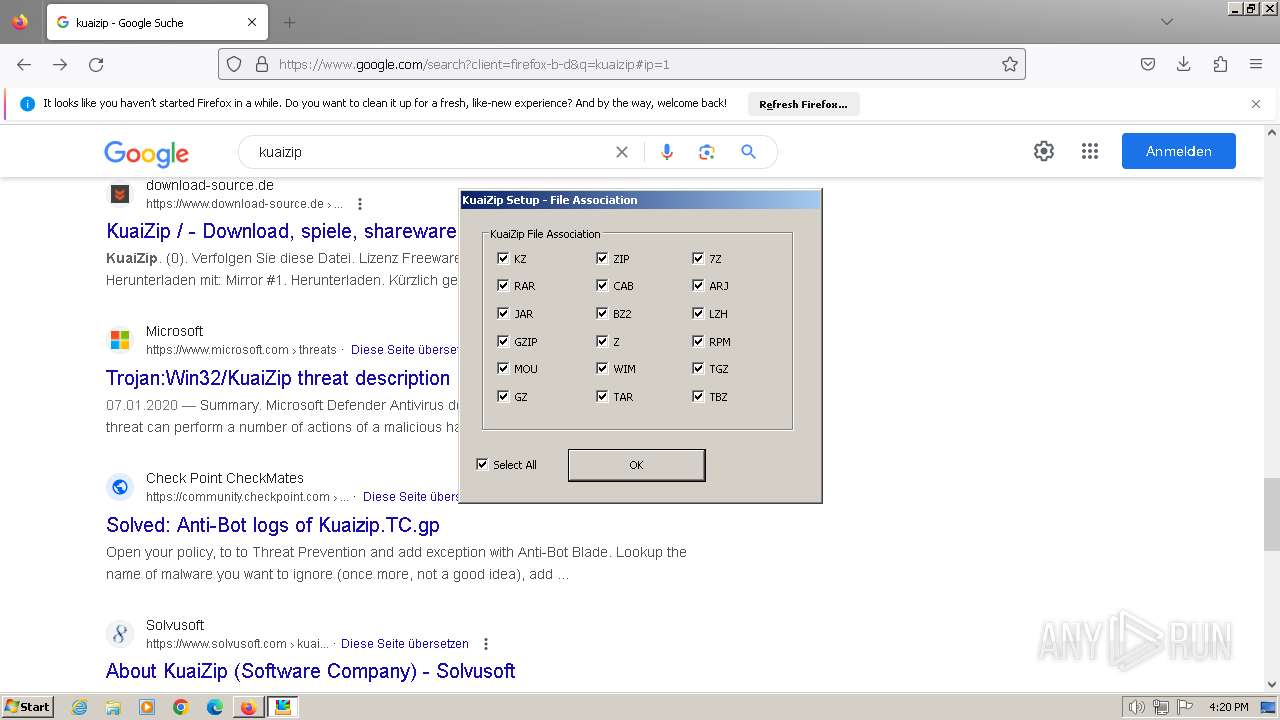Screen dimensions: 1280x720
Task: Uncheck the KZ file association
Action: tap(503, 258)
